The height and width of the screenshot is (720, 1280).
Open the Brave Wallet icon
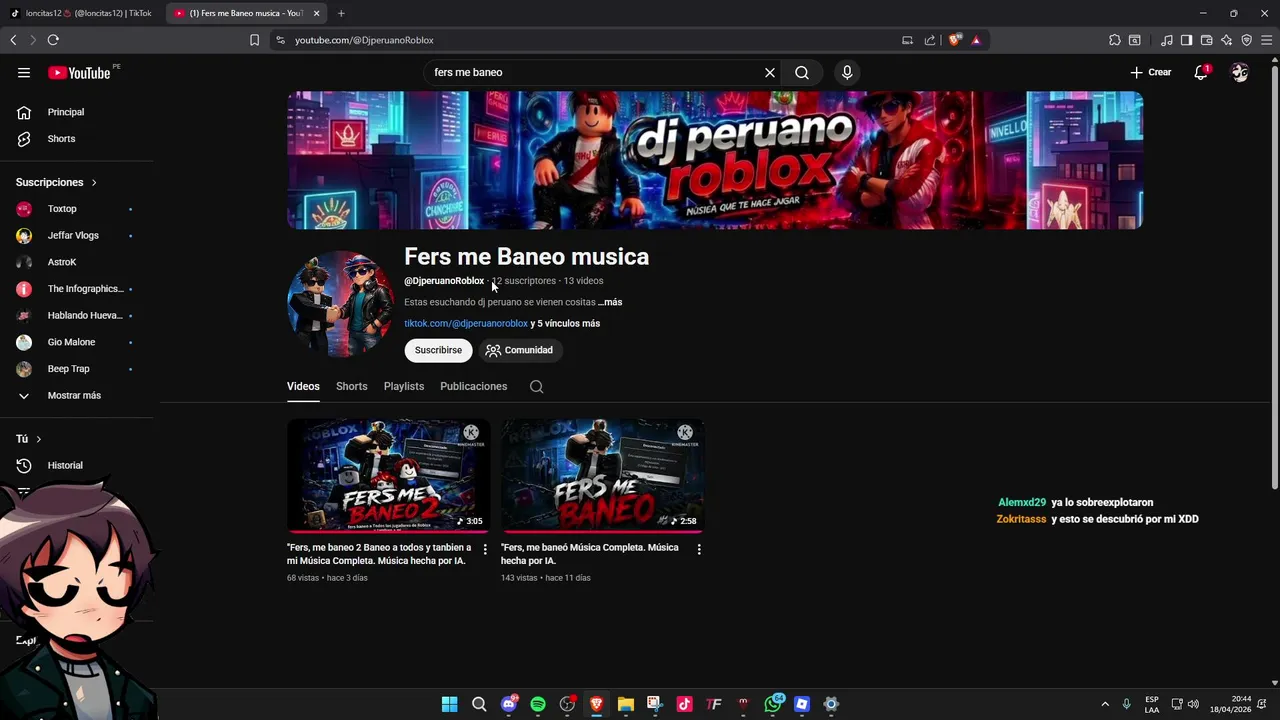click(1206, 40)
